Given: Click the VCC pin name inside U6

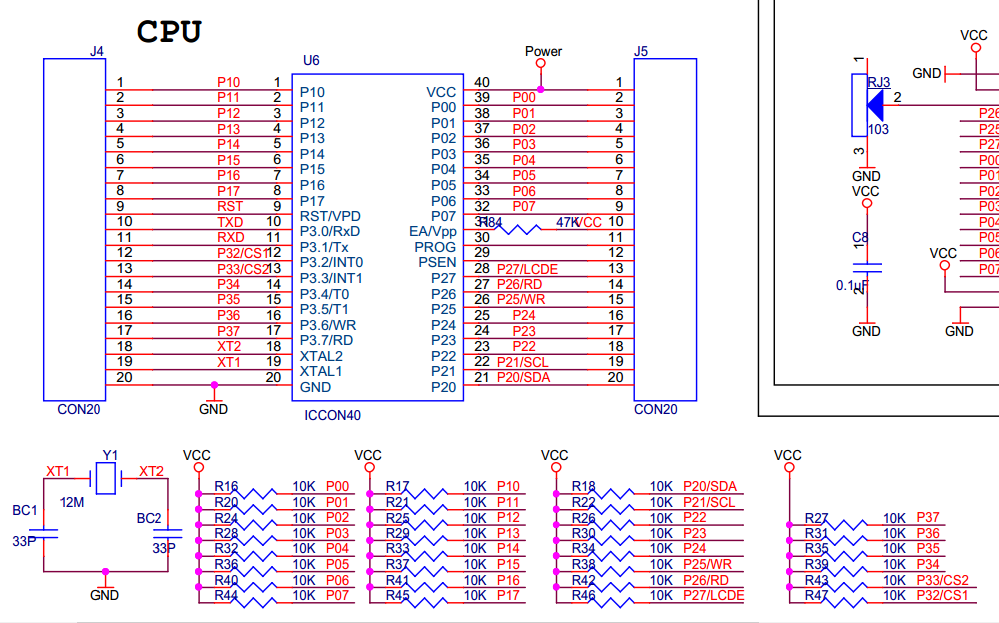Looking at the screenshot, I should point(441,92).
